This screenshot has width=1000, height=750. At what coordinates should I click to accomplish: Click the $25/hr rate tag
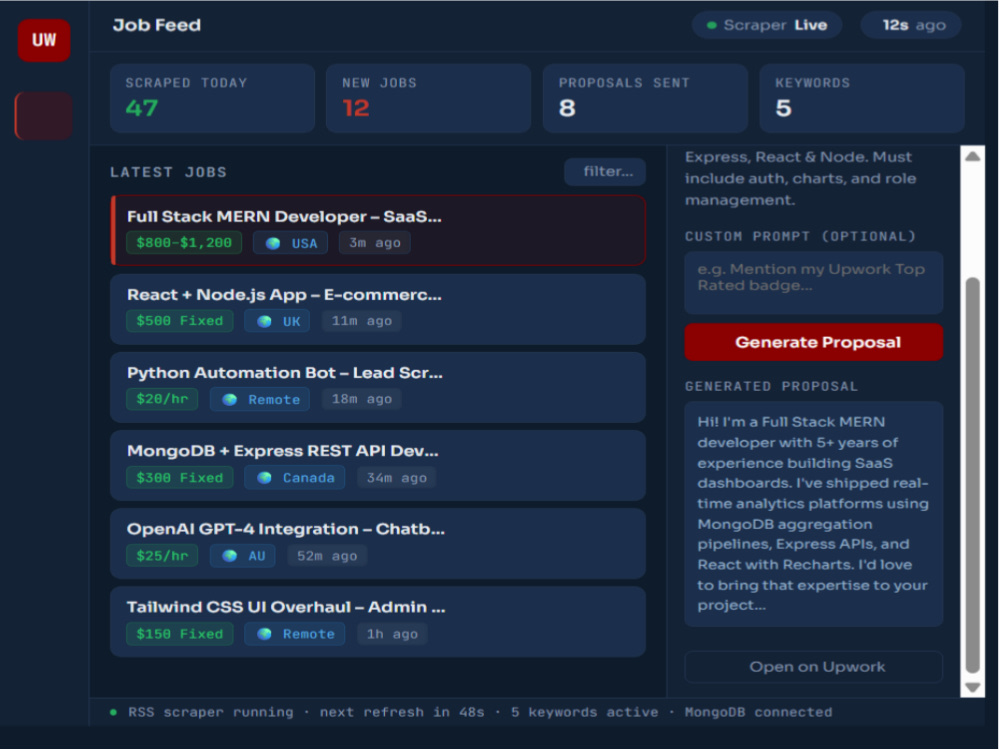click(x=162, y=555)
